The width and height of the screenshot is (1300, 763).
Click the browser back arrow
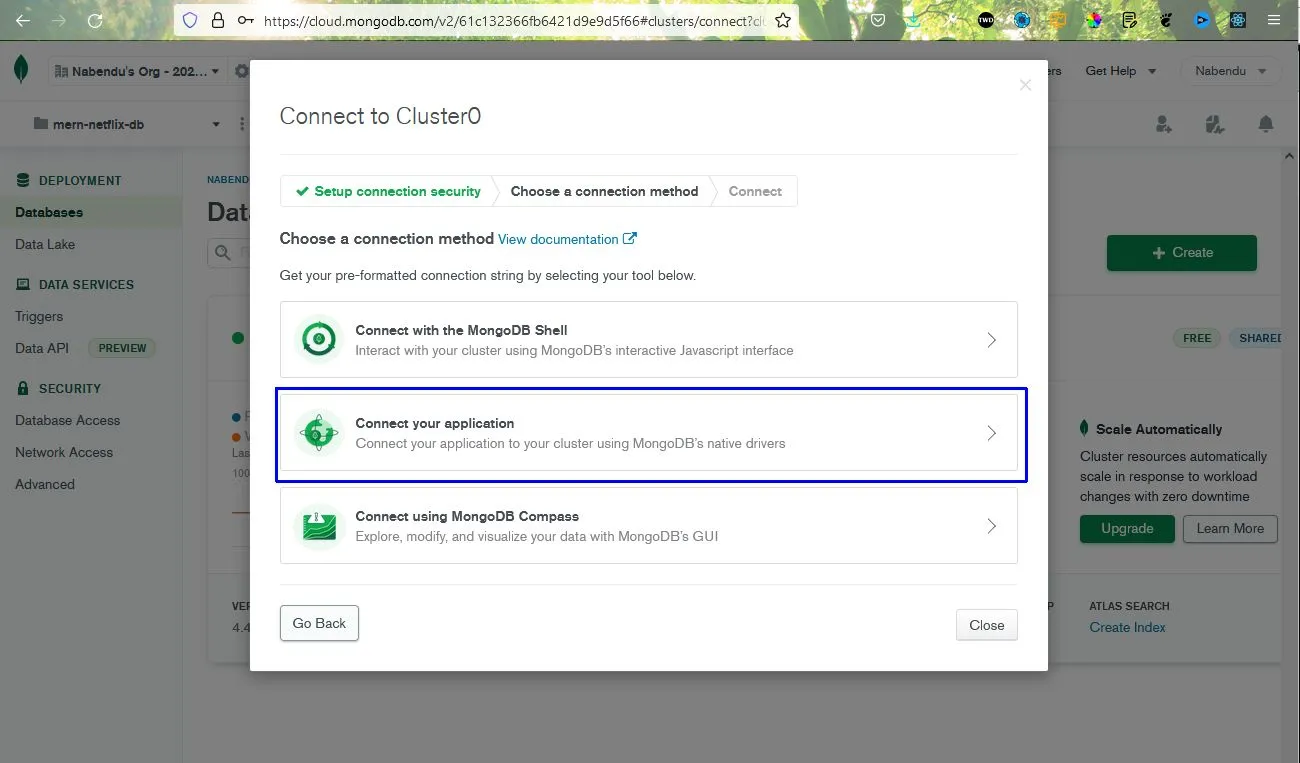pyautogui.click(x=22, y=20)
